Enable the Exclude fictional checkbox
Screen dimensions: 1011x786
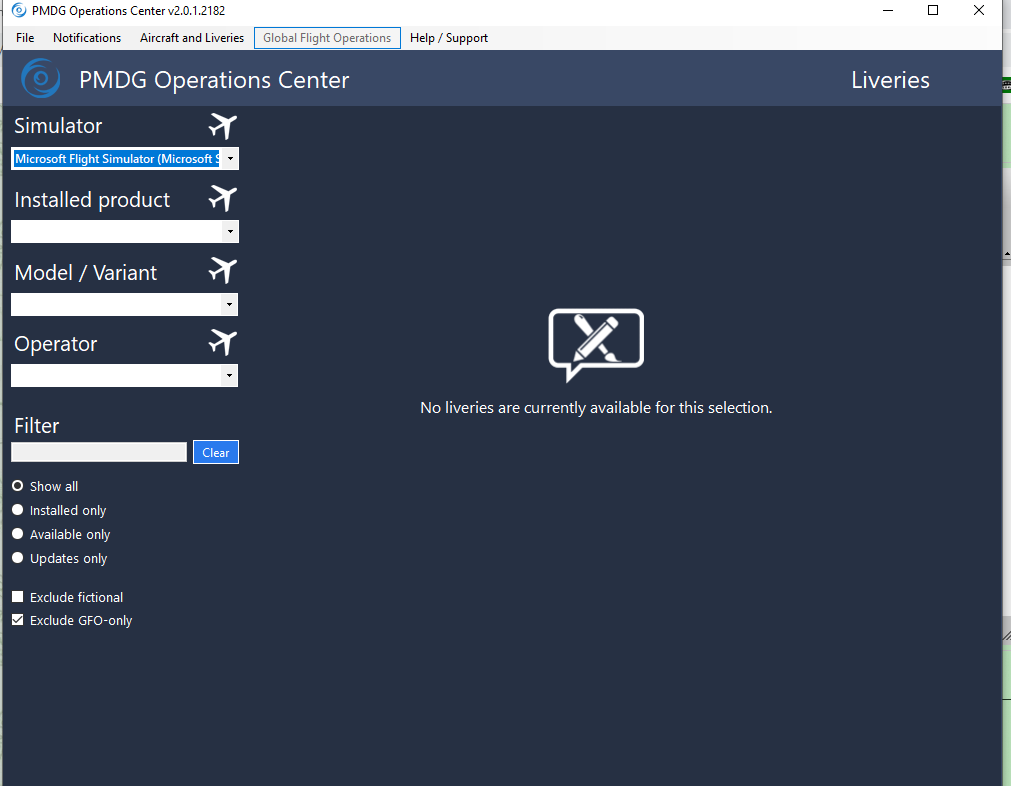(x=17, y=596)
